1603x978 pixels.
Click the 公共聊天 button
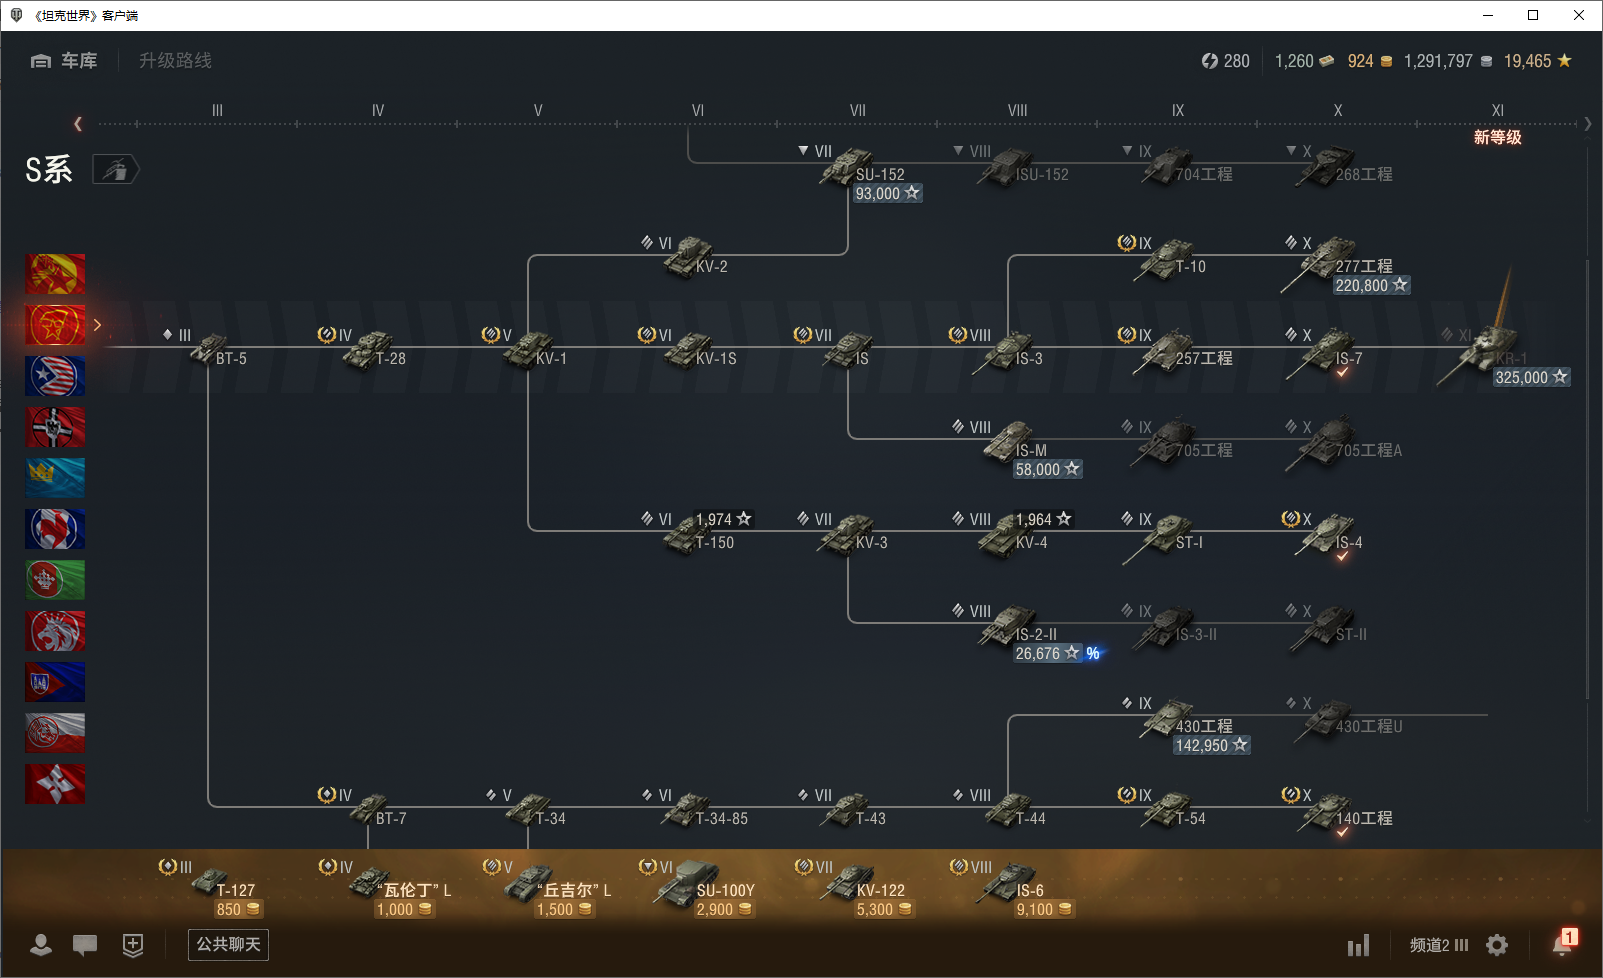tap(228, 945)
